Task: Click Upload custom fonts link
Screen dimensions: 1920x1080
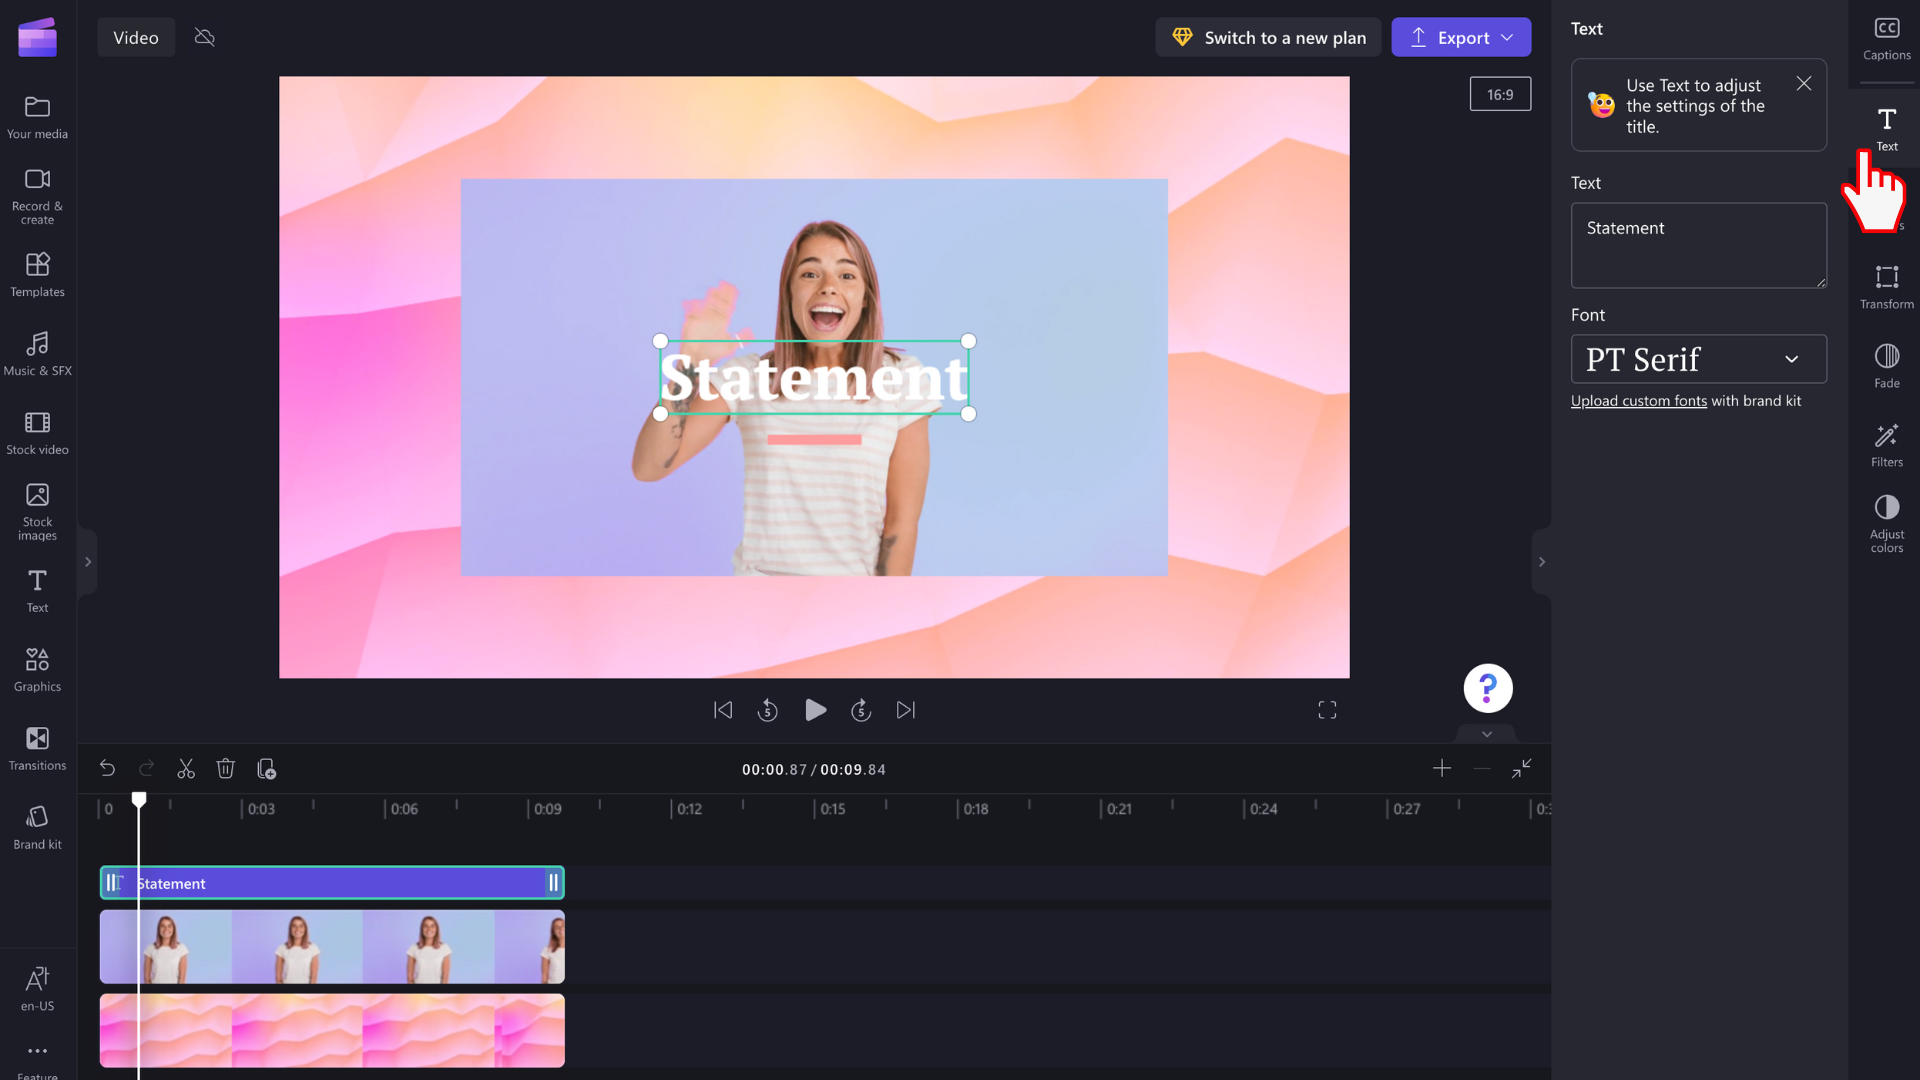Action: tap(1638, 400)
